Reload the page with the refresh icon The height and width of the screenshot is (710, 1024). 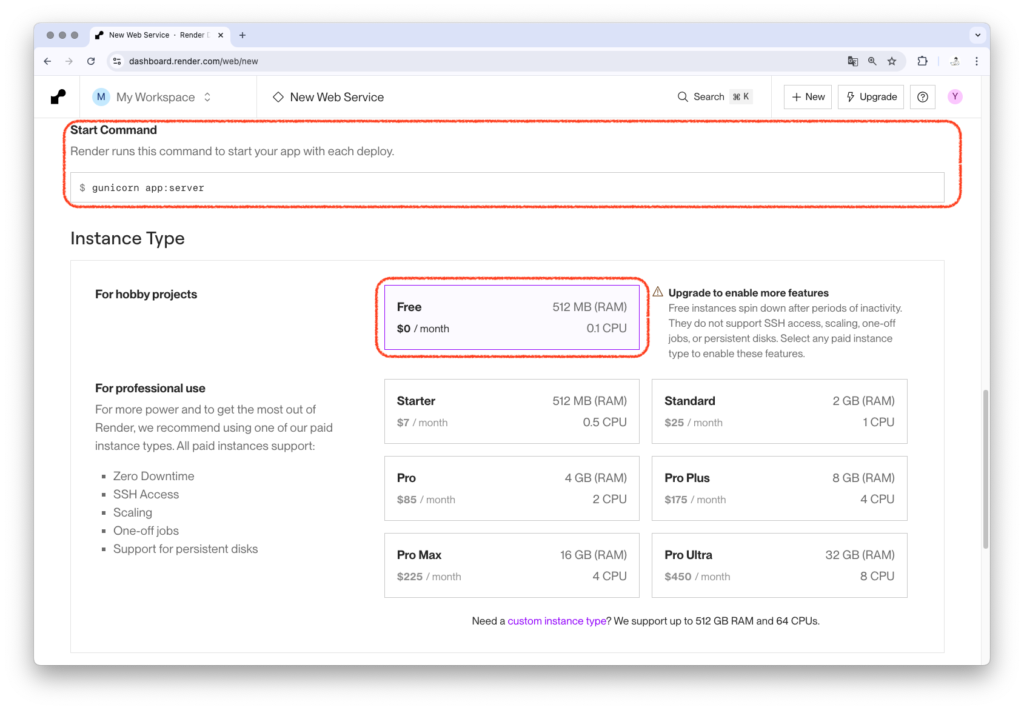(91, 61)
